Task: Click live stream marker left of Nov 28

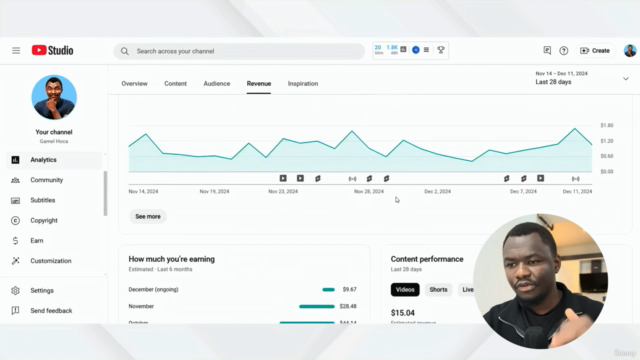Action: coord(352,179)
